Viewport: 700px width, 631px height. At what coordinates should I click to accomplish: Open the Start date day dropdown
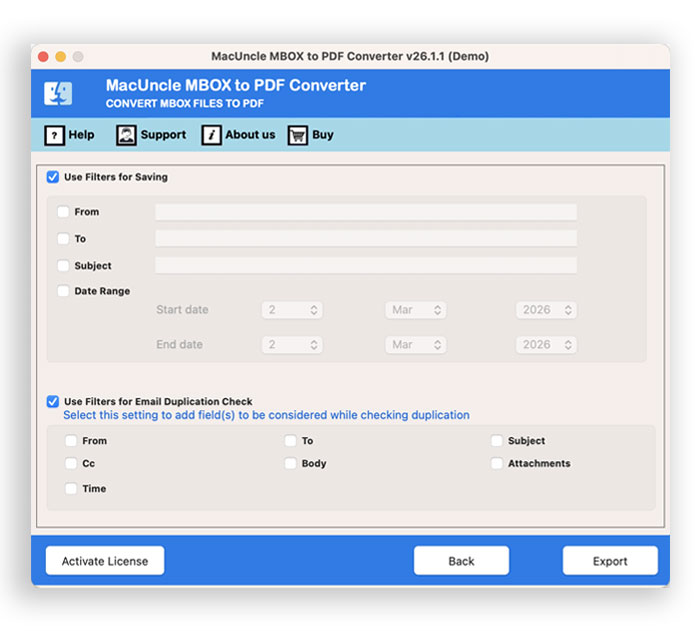pos(292,310)
